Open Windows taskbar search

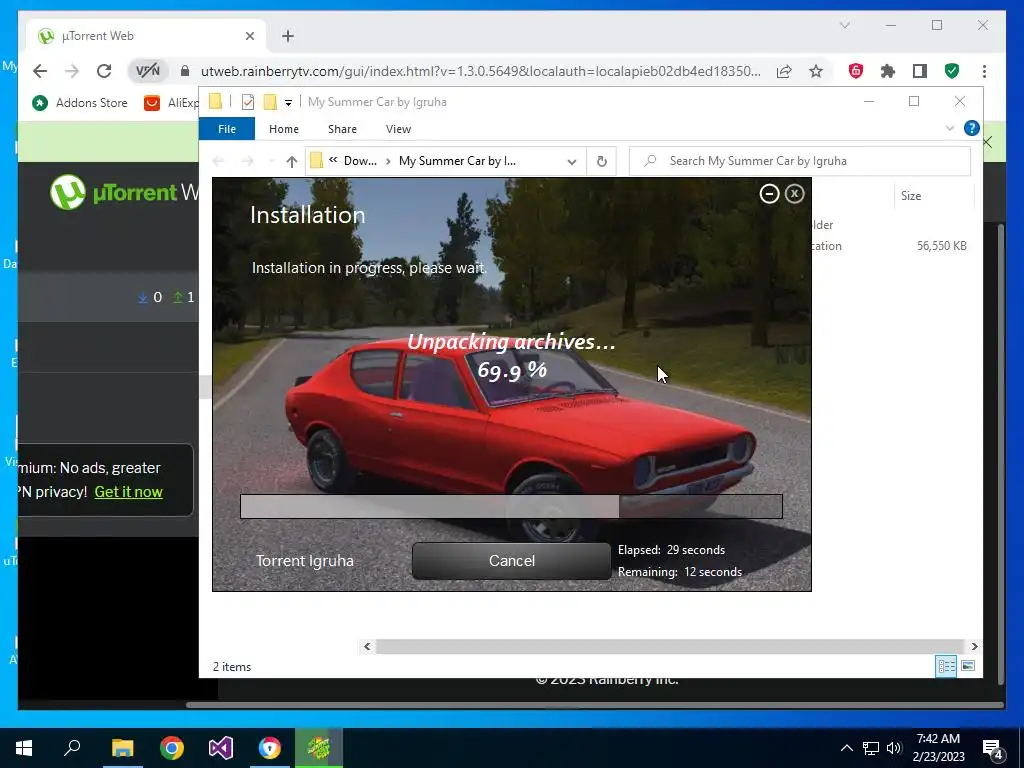(x=72, y=748)
